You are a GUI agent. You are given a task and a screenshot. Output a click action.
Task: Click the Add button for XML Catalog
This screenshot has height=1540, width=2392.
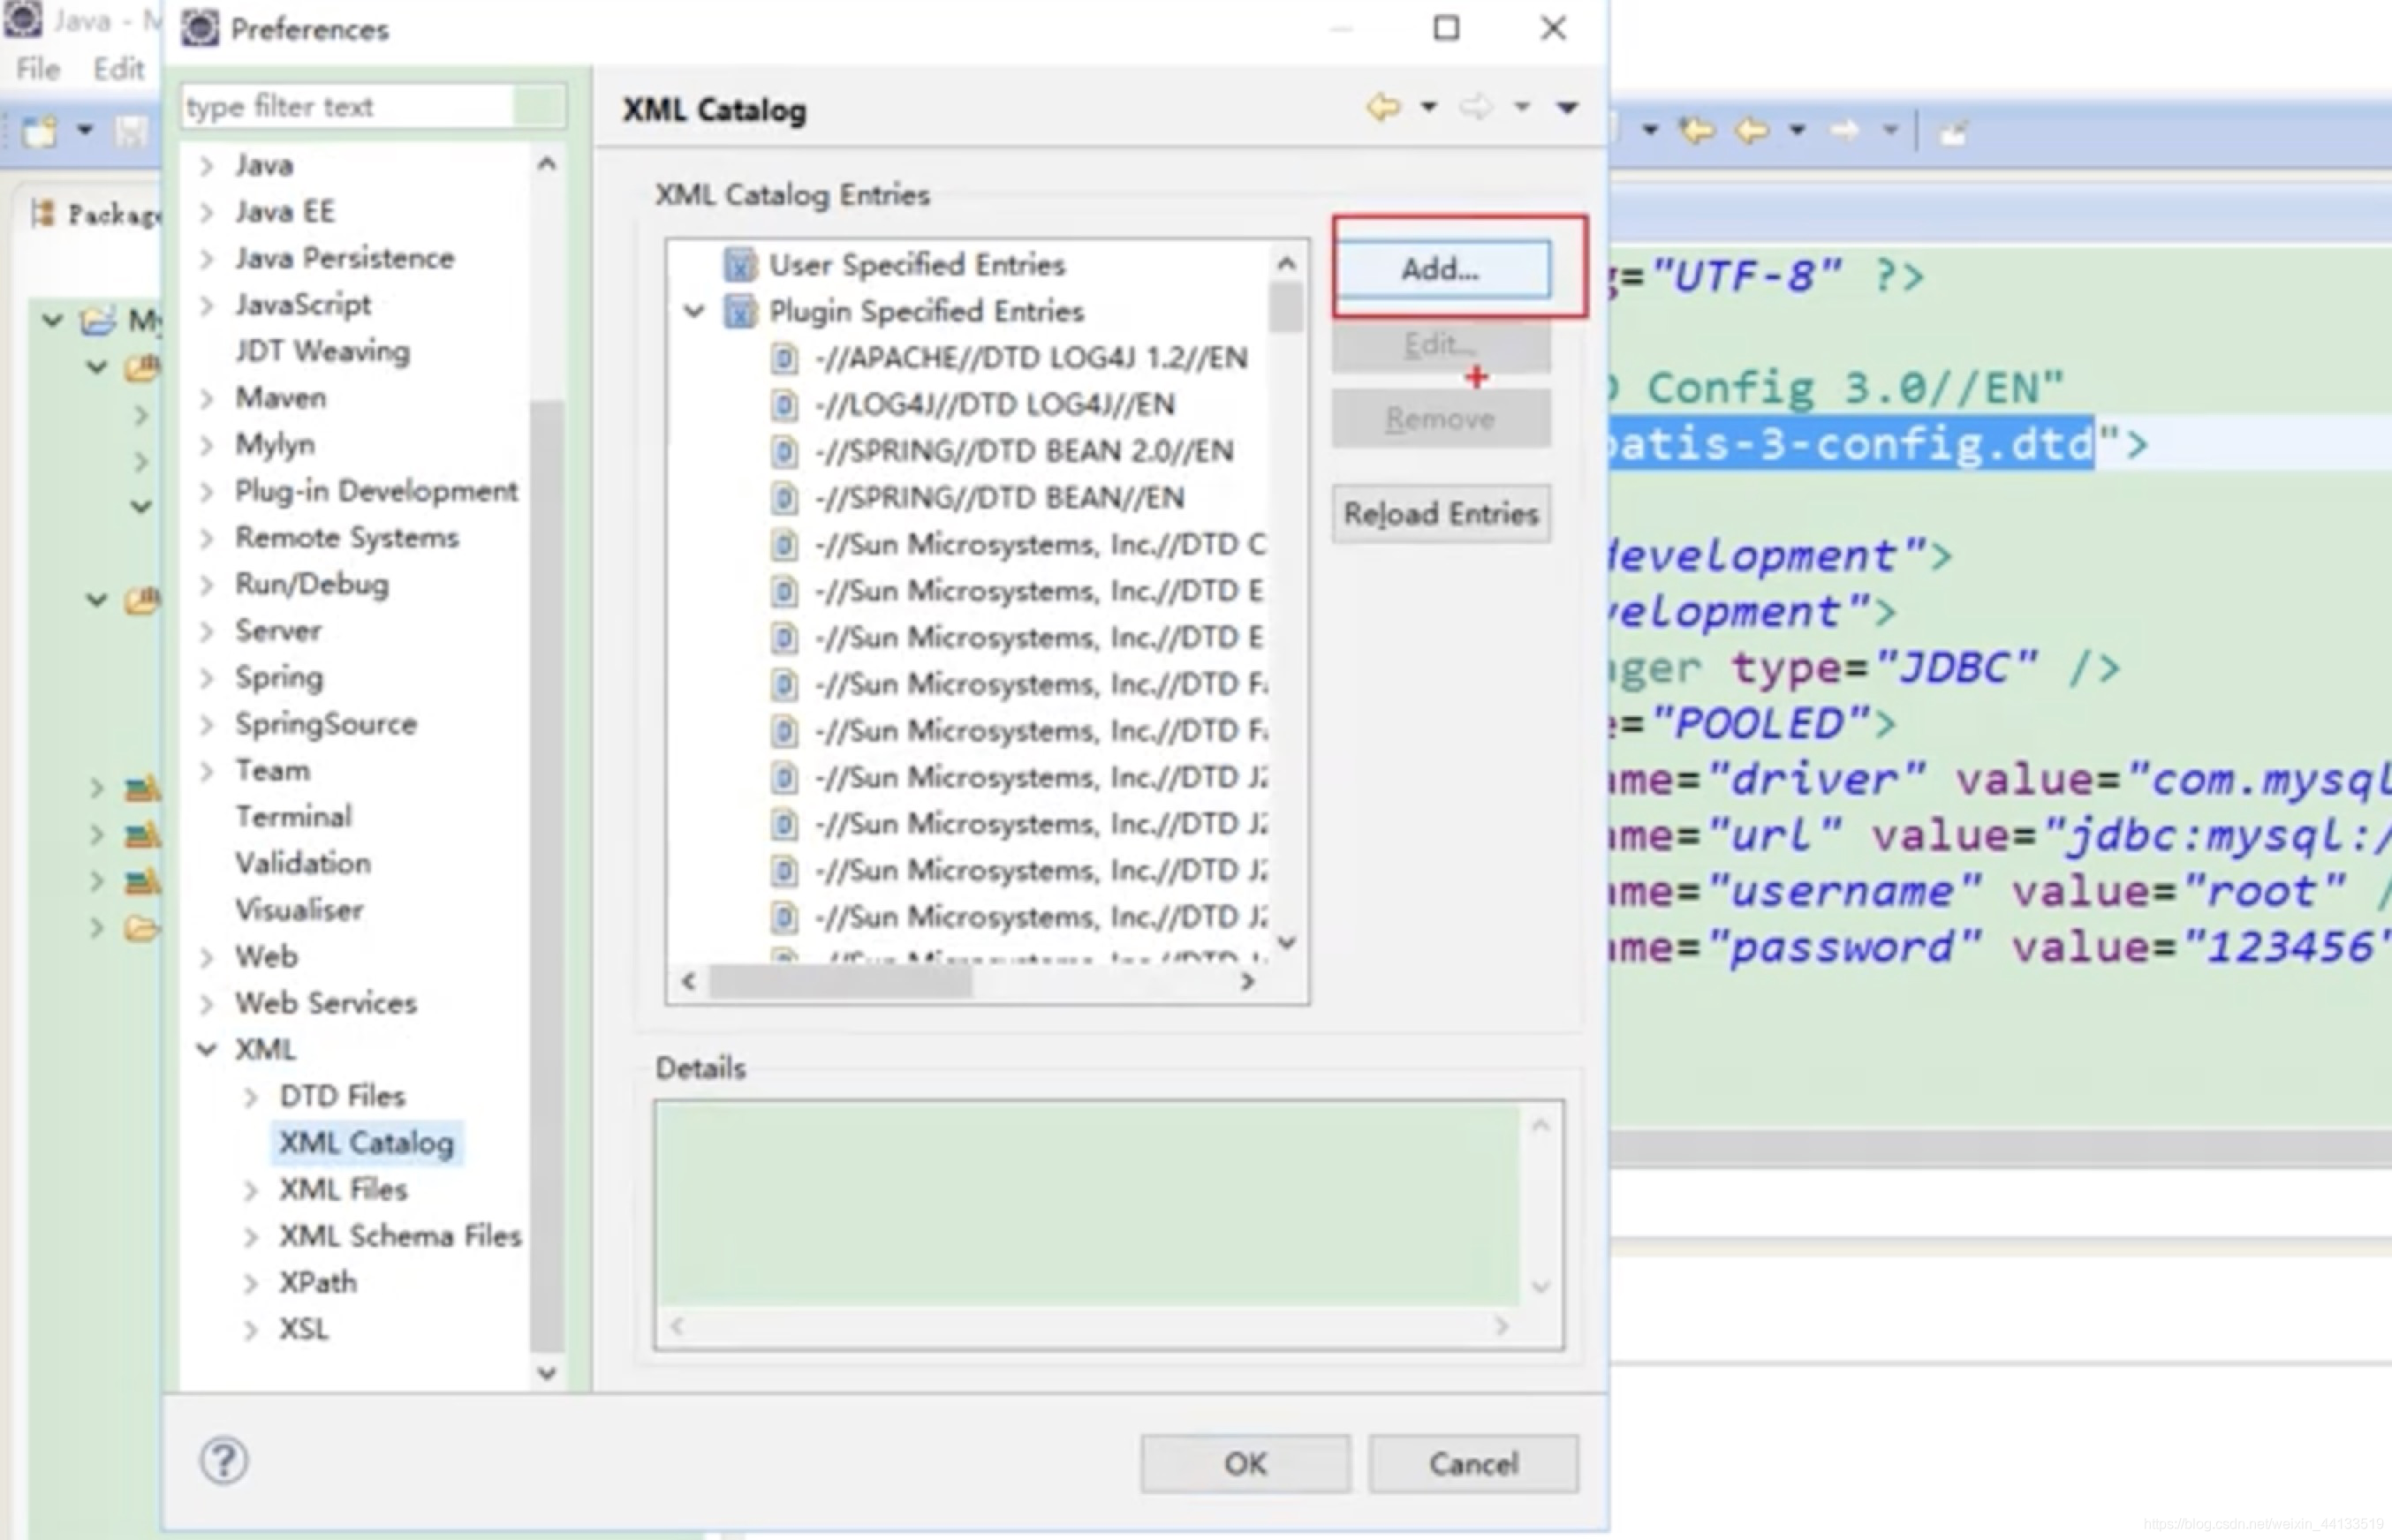pos(1436,268)
